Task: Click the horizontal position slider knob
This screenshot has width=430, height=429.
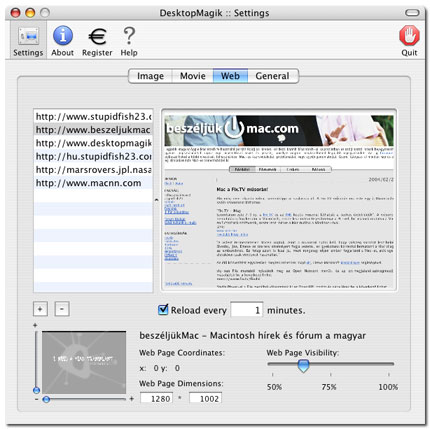Action: click(47, 399)
